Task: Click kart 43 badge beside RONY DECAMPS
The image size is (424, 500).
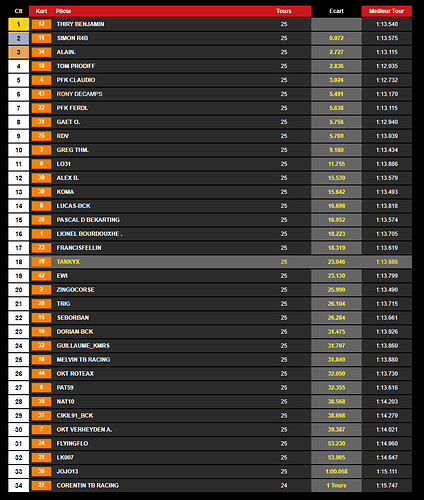Action: 41,94
